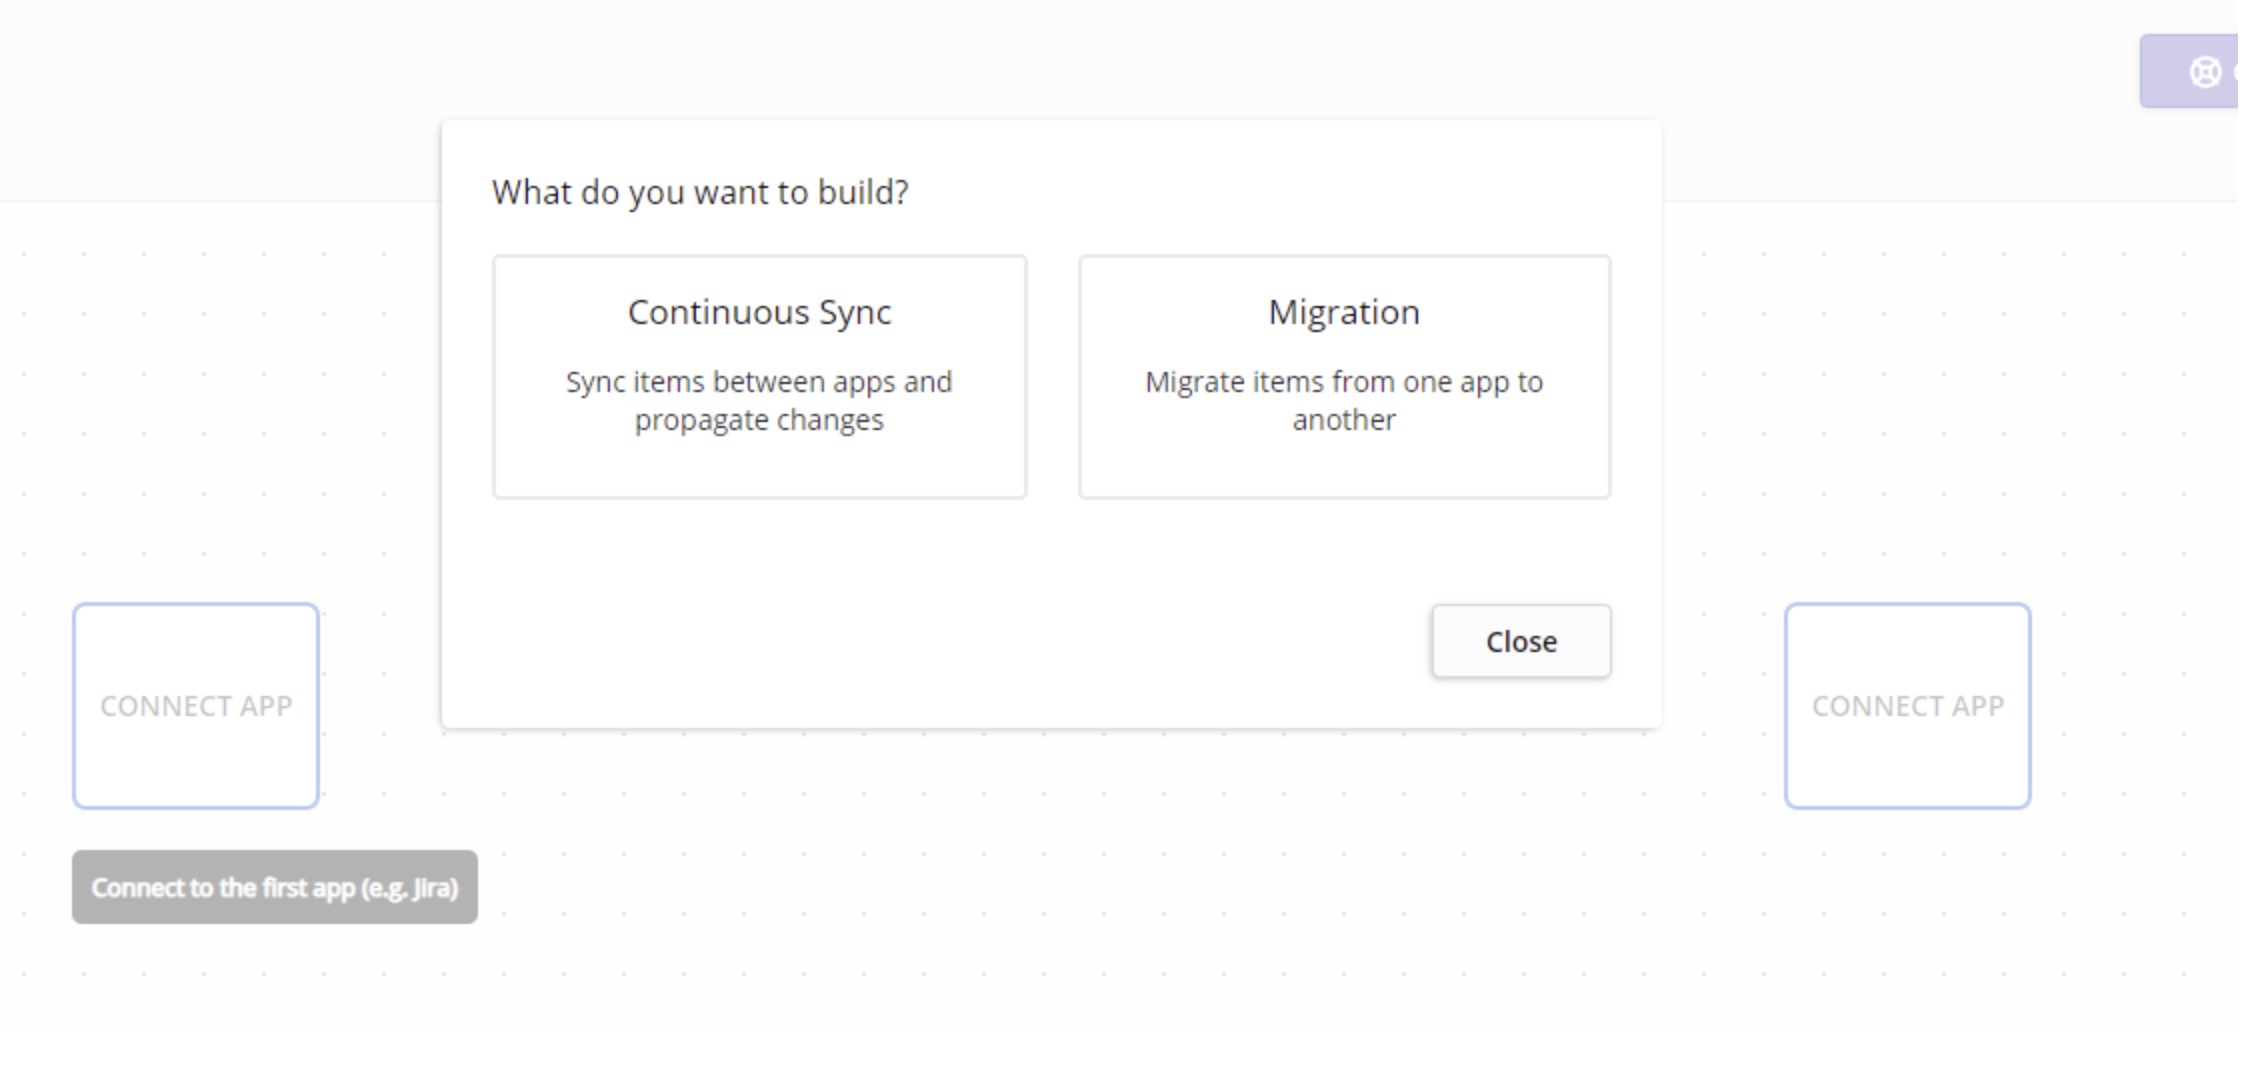Click the Connect to the first app tooltip

click(276, 887)
